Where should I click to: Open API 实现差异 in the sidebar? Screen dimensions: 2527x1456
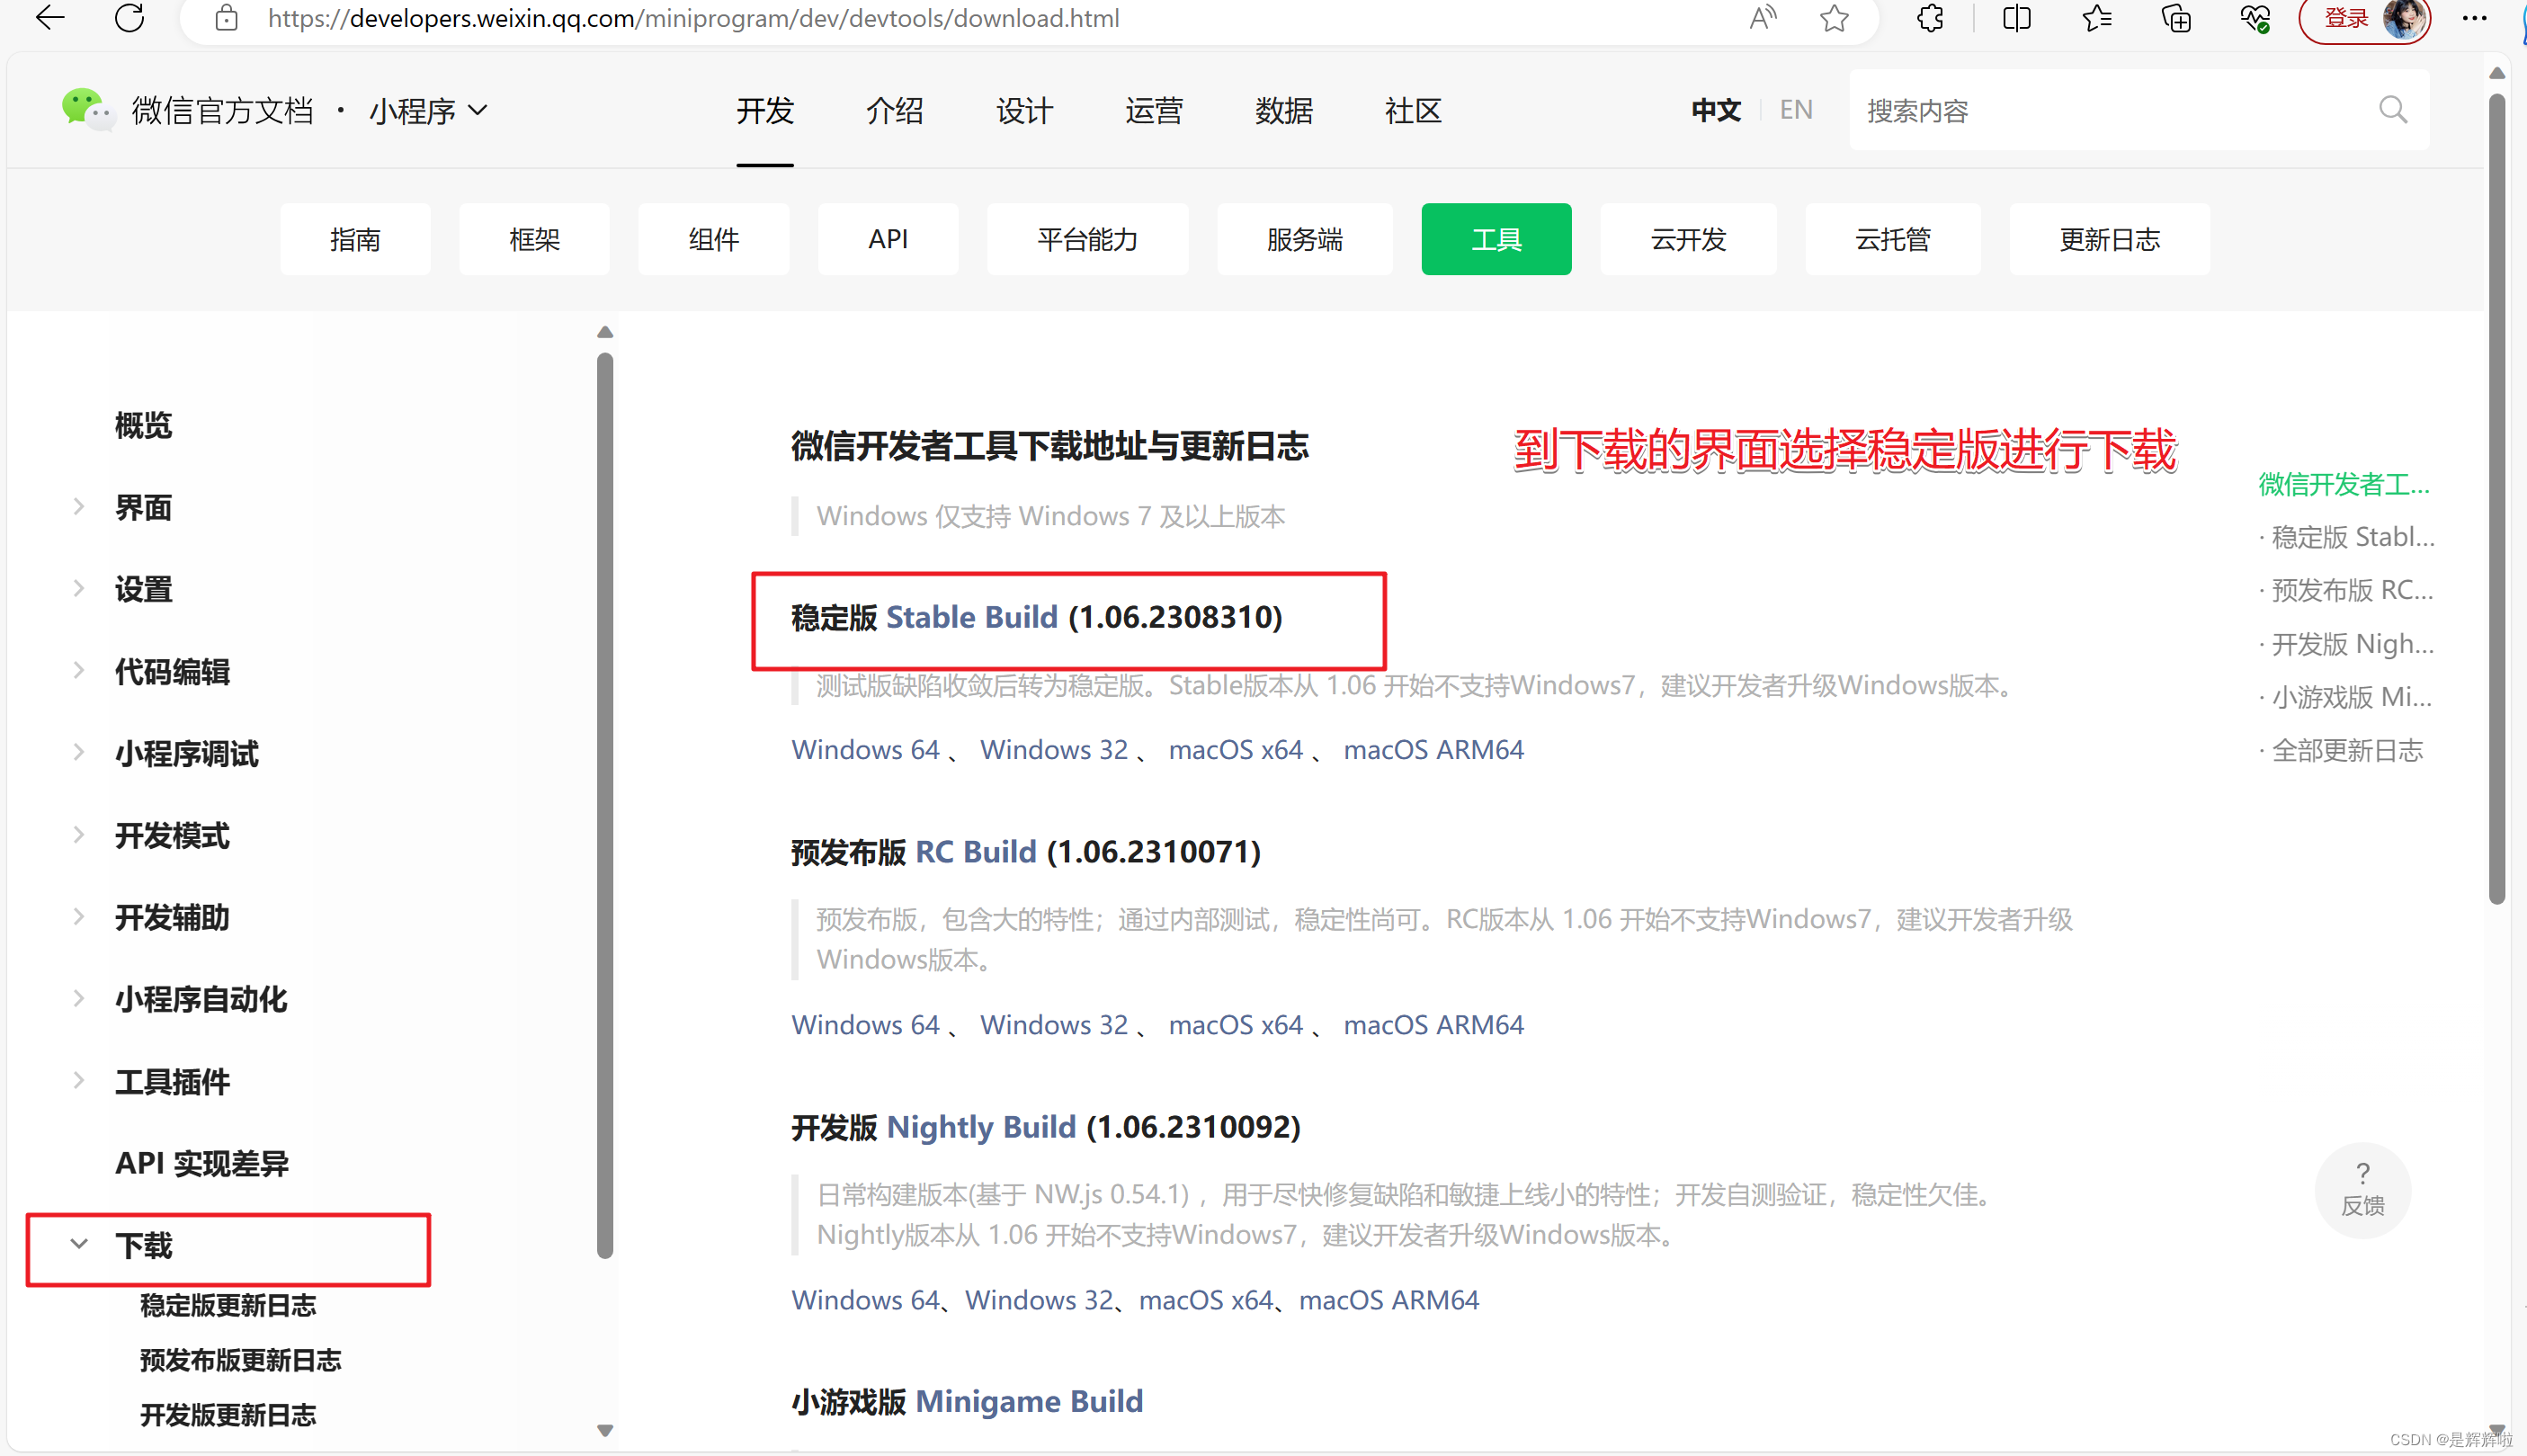201,1163
